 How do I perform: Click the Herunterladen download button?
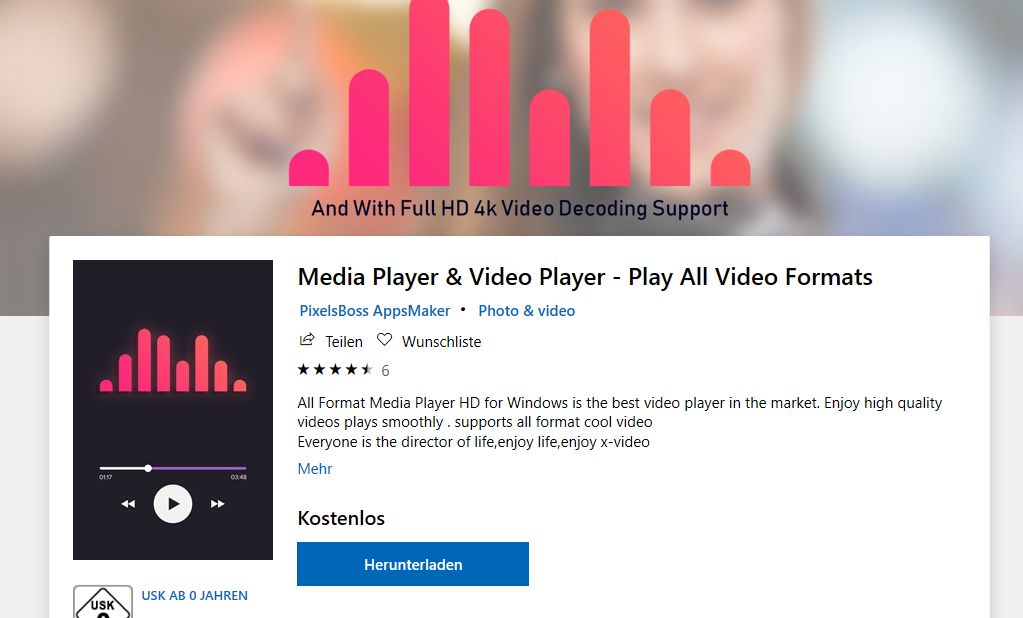[x=413, y=564]
